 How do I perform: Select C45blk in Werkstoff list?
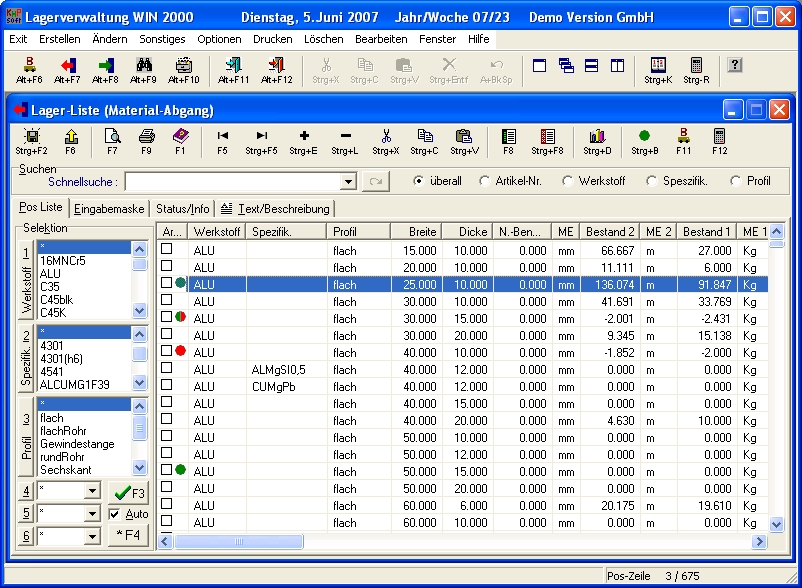click(x=84, y=300)
